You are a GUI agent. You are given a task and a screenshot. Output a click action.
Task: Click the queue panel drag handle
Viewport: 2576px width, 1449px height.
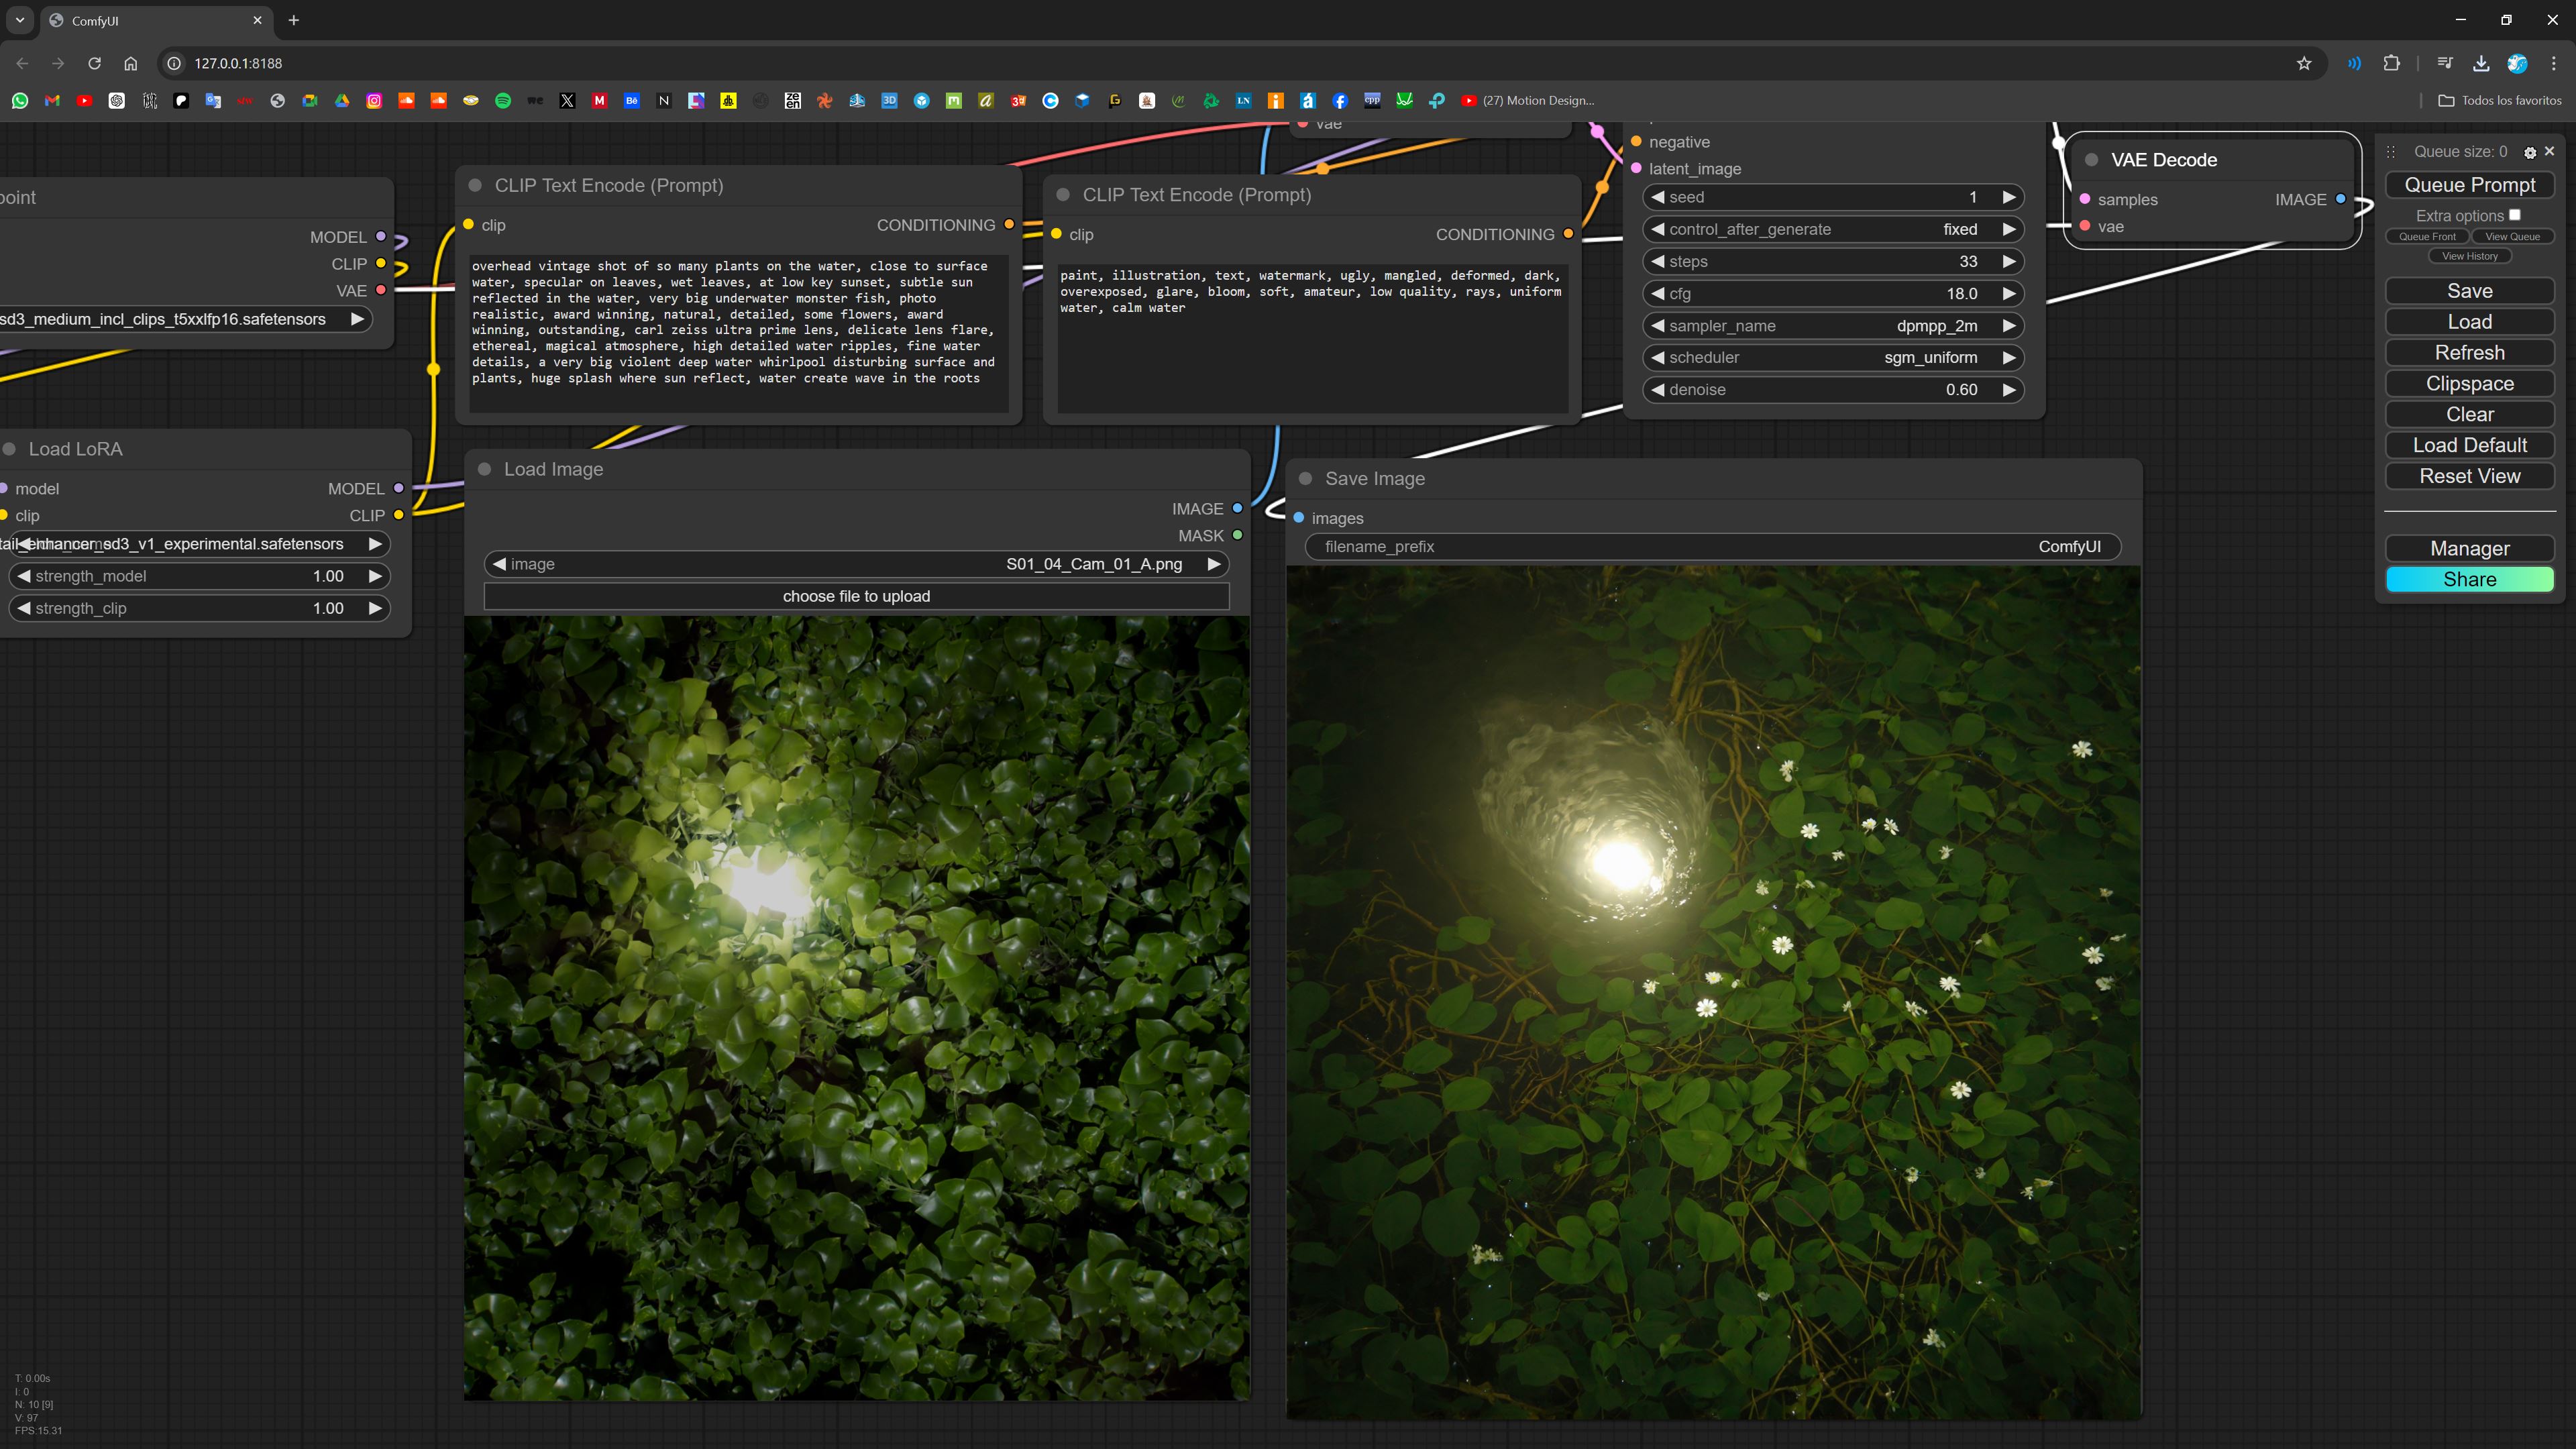[2391, 152]
